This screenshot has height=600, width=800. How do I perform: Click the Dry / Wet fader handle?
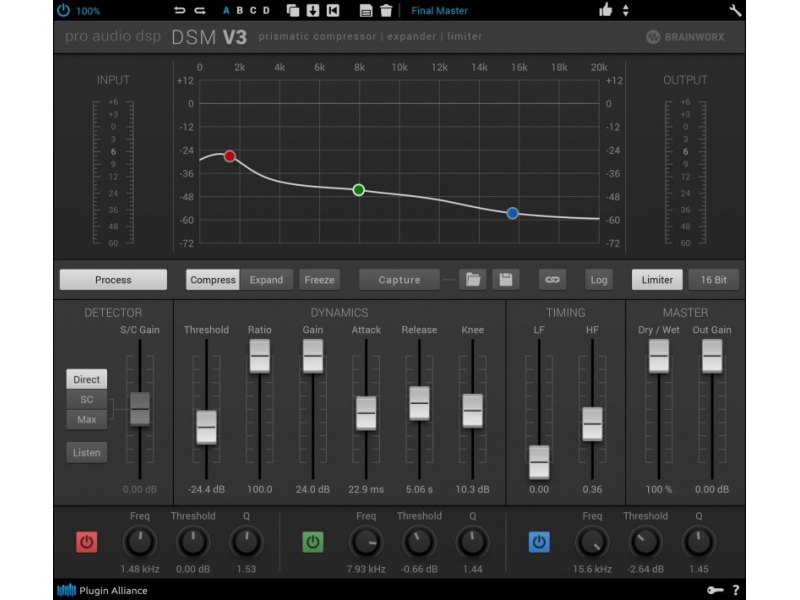(x=659, y=356)
